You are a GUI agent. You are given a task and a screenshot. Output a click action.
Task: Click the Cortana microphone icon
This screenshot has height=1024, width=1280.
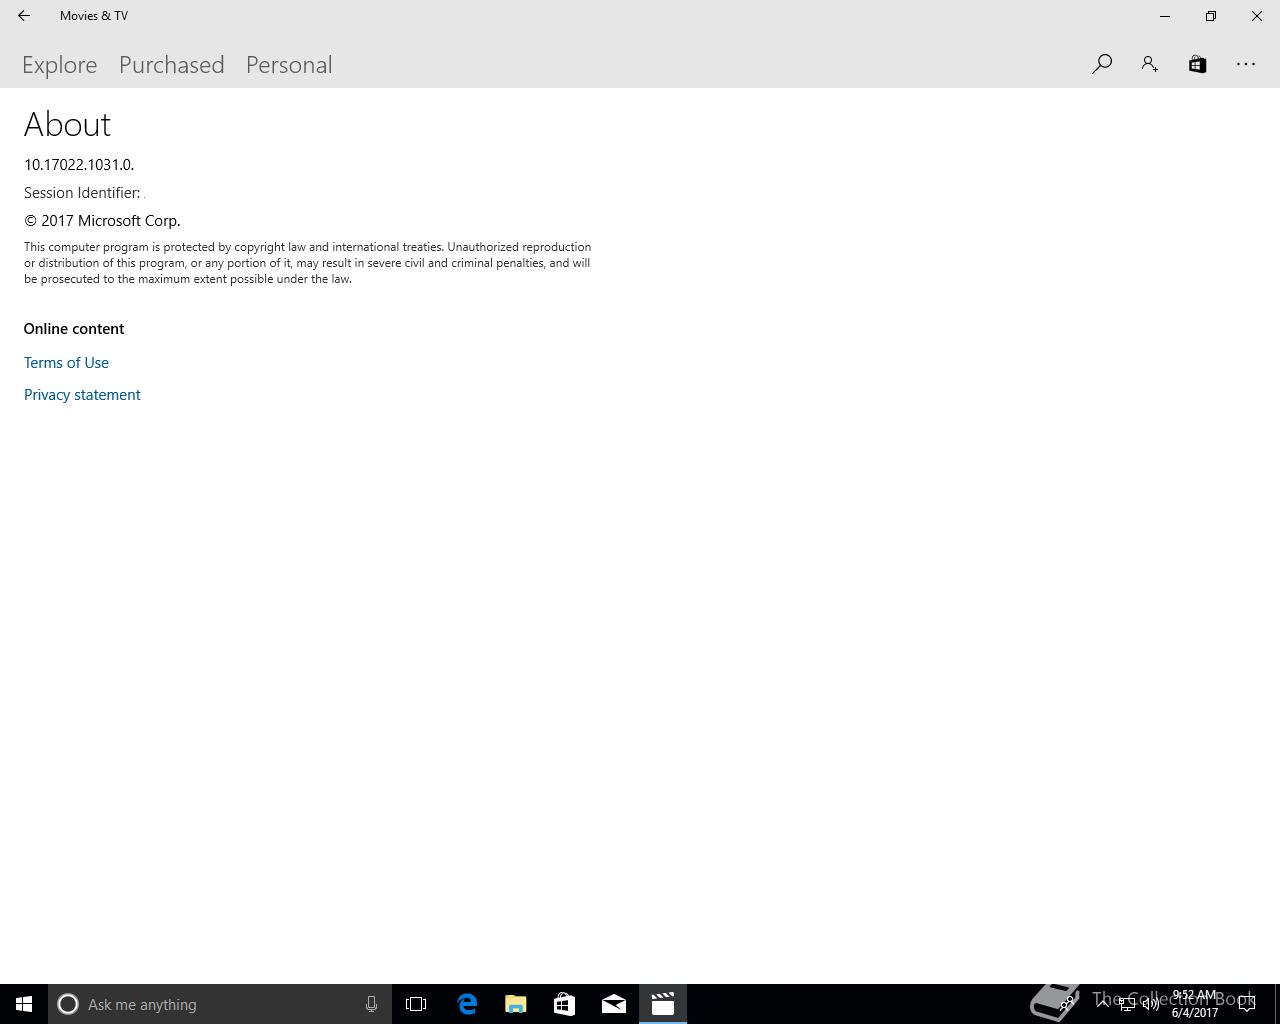pyautogui.click(x=371, y=1004)
